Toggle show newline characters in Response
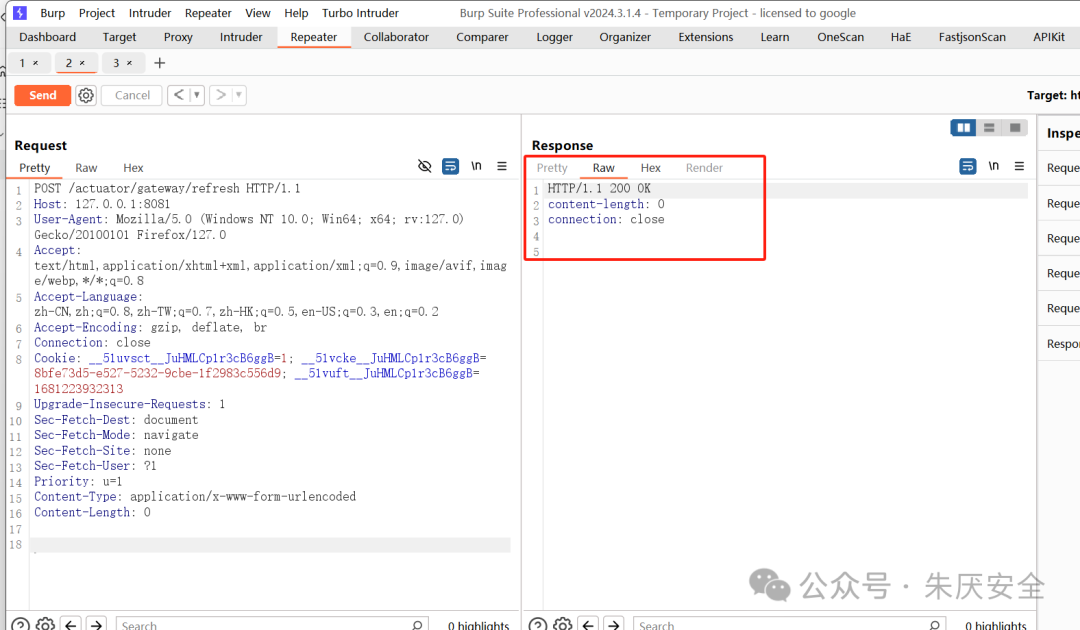 (993, 166)
